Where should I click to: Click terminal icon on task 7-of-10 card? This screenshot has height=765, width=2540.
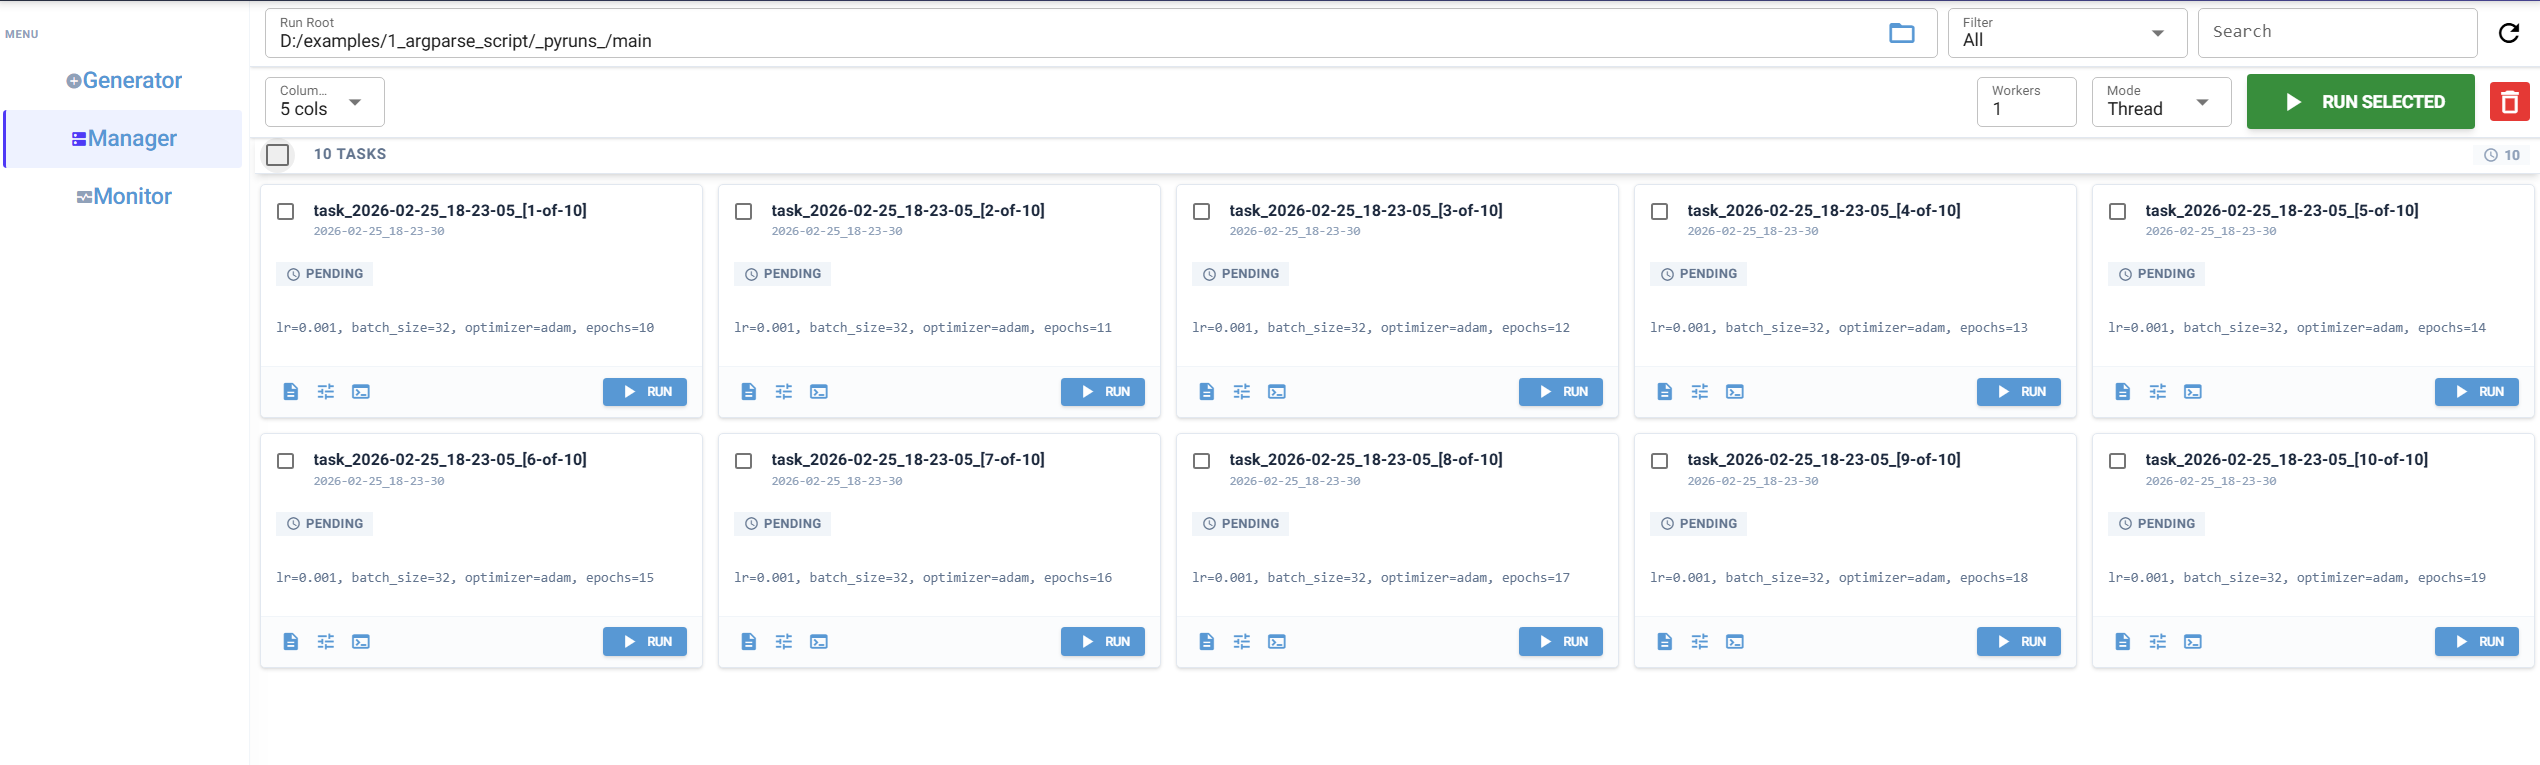tap(819, 642)
